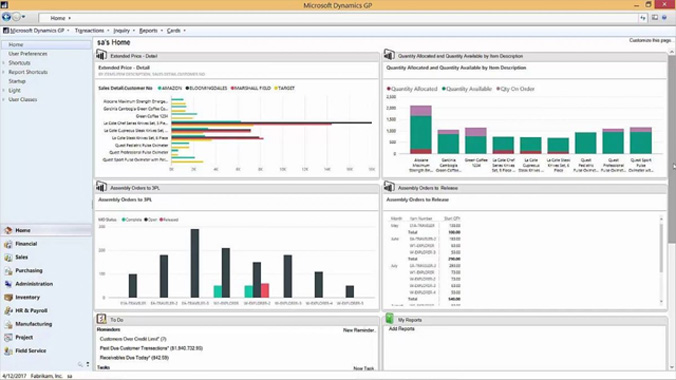Open the Sales module icon
The image size is (676, 380).
point(8,258)
